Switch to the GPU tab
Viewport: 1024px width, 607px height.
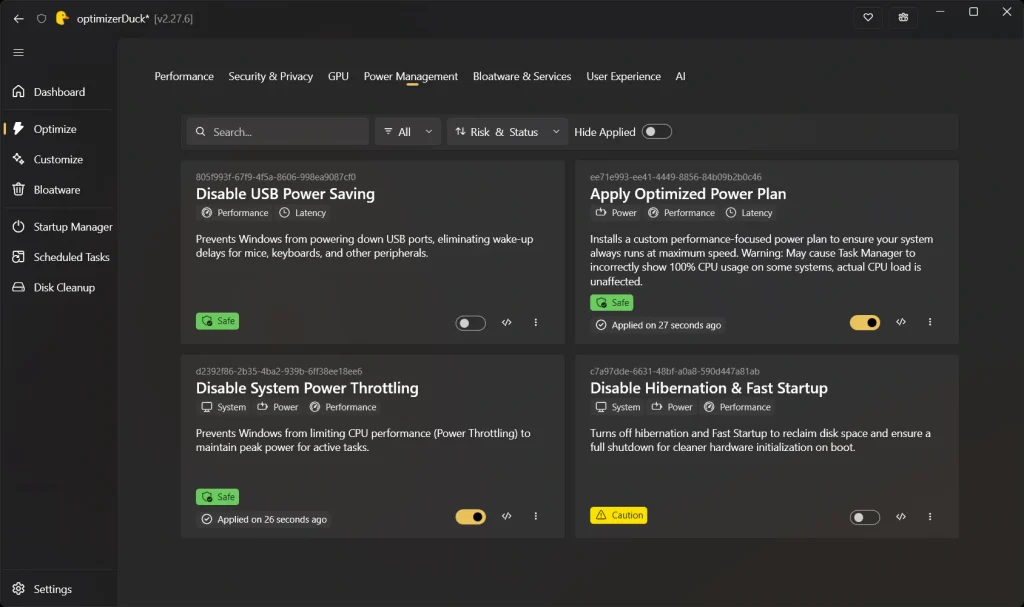click(x=338, y=76)
